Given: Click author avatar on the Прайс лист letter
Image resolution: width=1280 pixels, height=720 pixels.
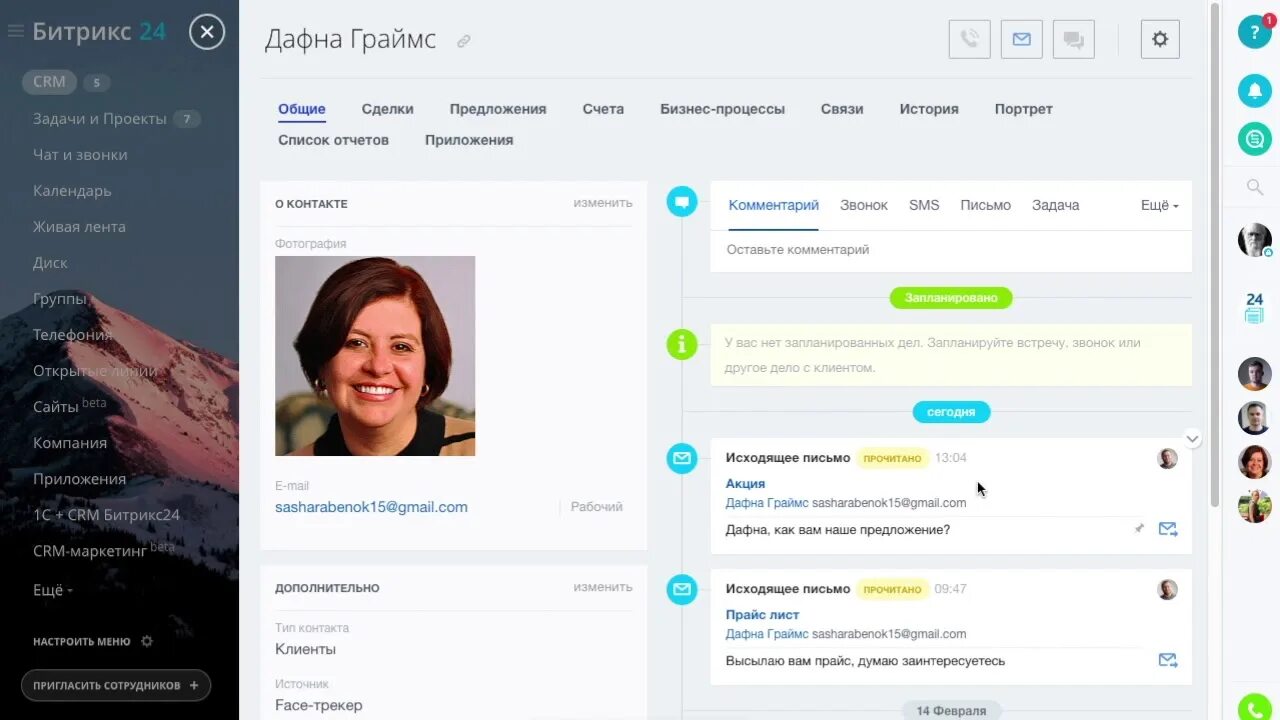Looking at the screenshot, I should click(x=1167, y=589).
